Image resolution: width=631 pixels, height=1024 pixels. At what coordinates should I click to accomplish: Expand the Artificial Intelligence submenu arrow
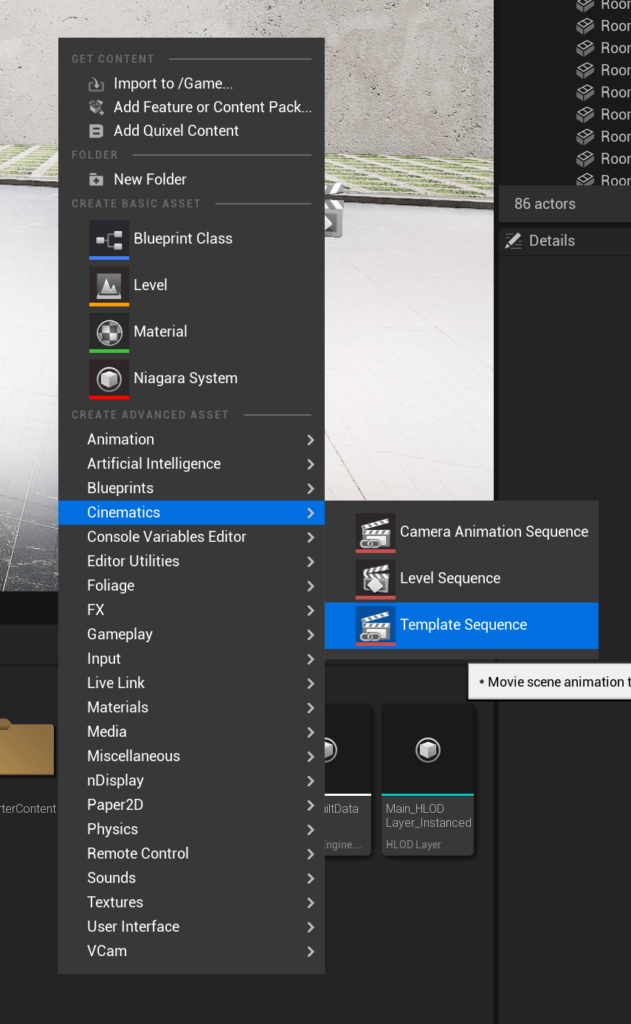tap(311, 464)
